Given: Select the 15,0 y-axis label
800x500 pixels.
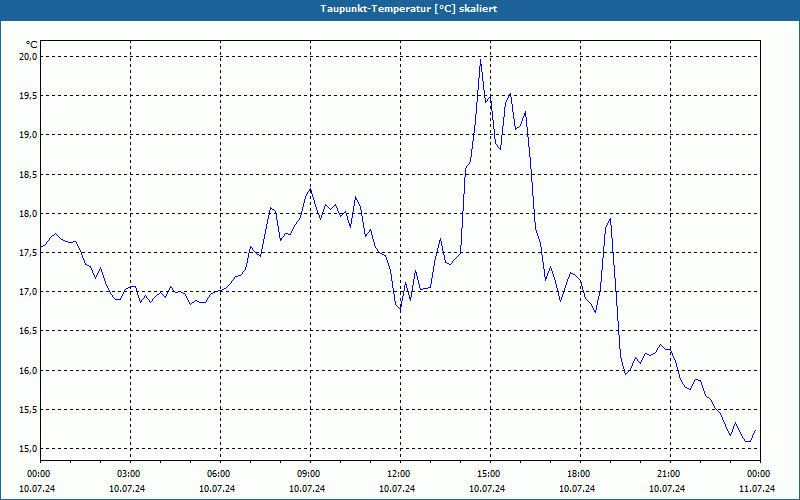Looking at the screenshot, I should [x=28, y=449].
